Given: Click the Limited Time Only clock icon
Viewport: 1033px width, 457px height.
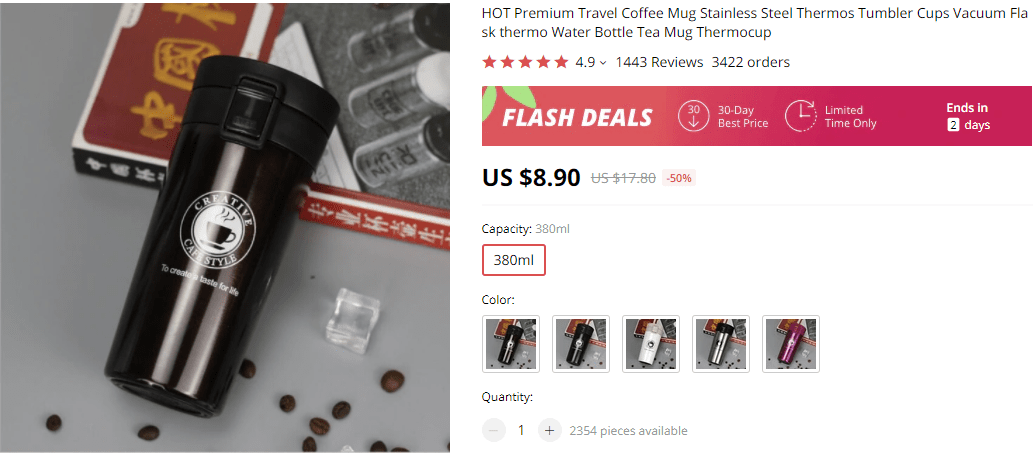Looking at the screenshot, I should 800,116.
